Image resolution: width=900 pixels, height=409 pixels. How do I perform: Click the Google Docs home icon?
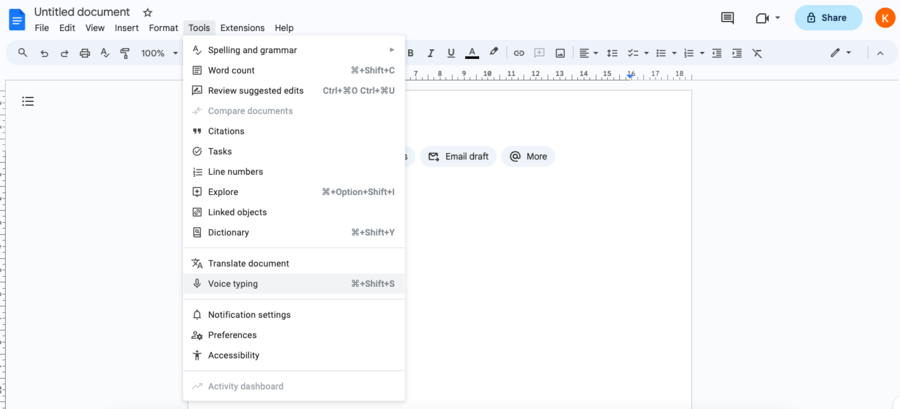pyautogui.click(x=17, y=20)
